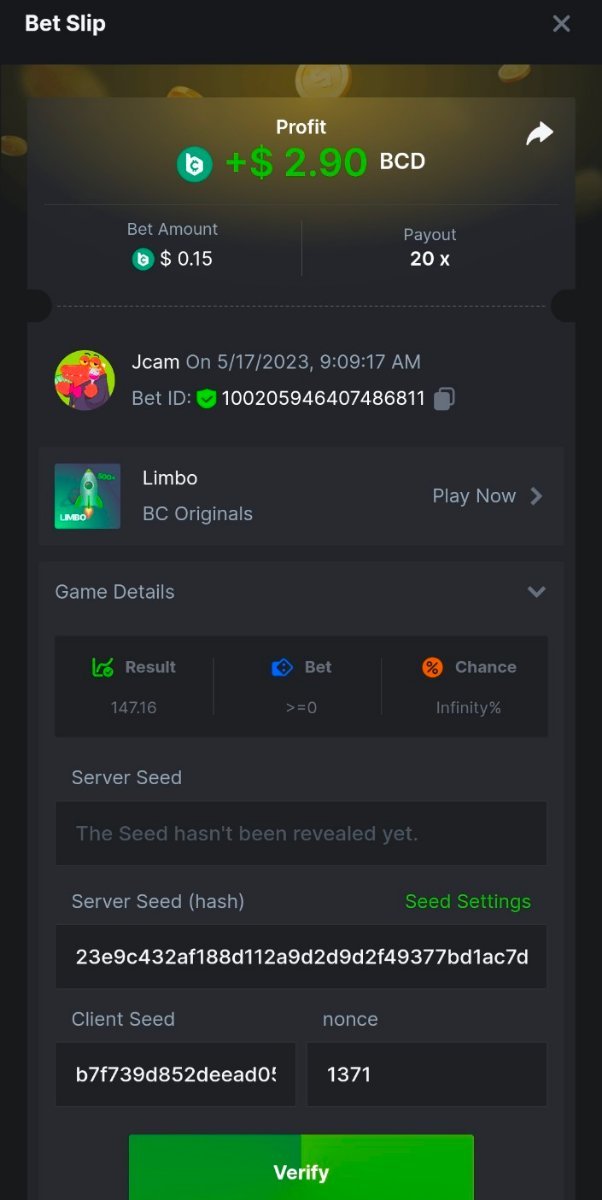Click the nonce field showing 1371

point(426,1075)
